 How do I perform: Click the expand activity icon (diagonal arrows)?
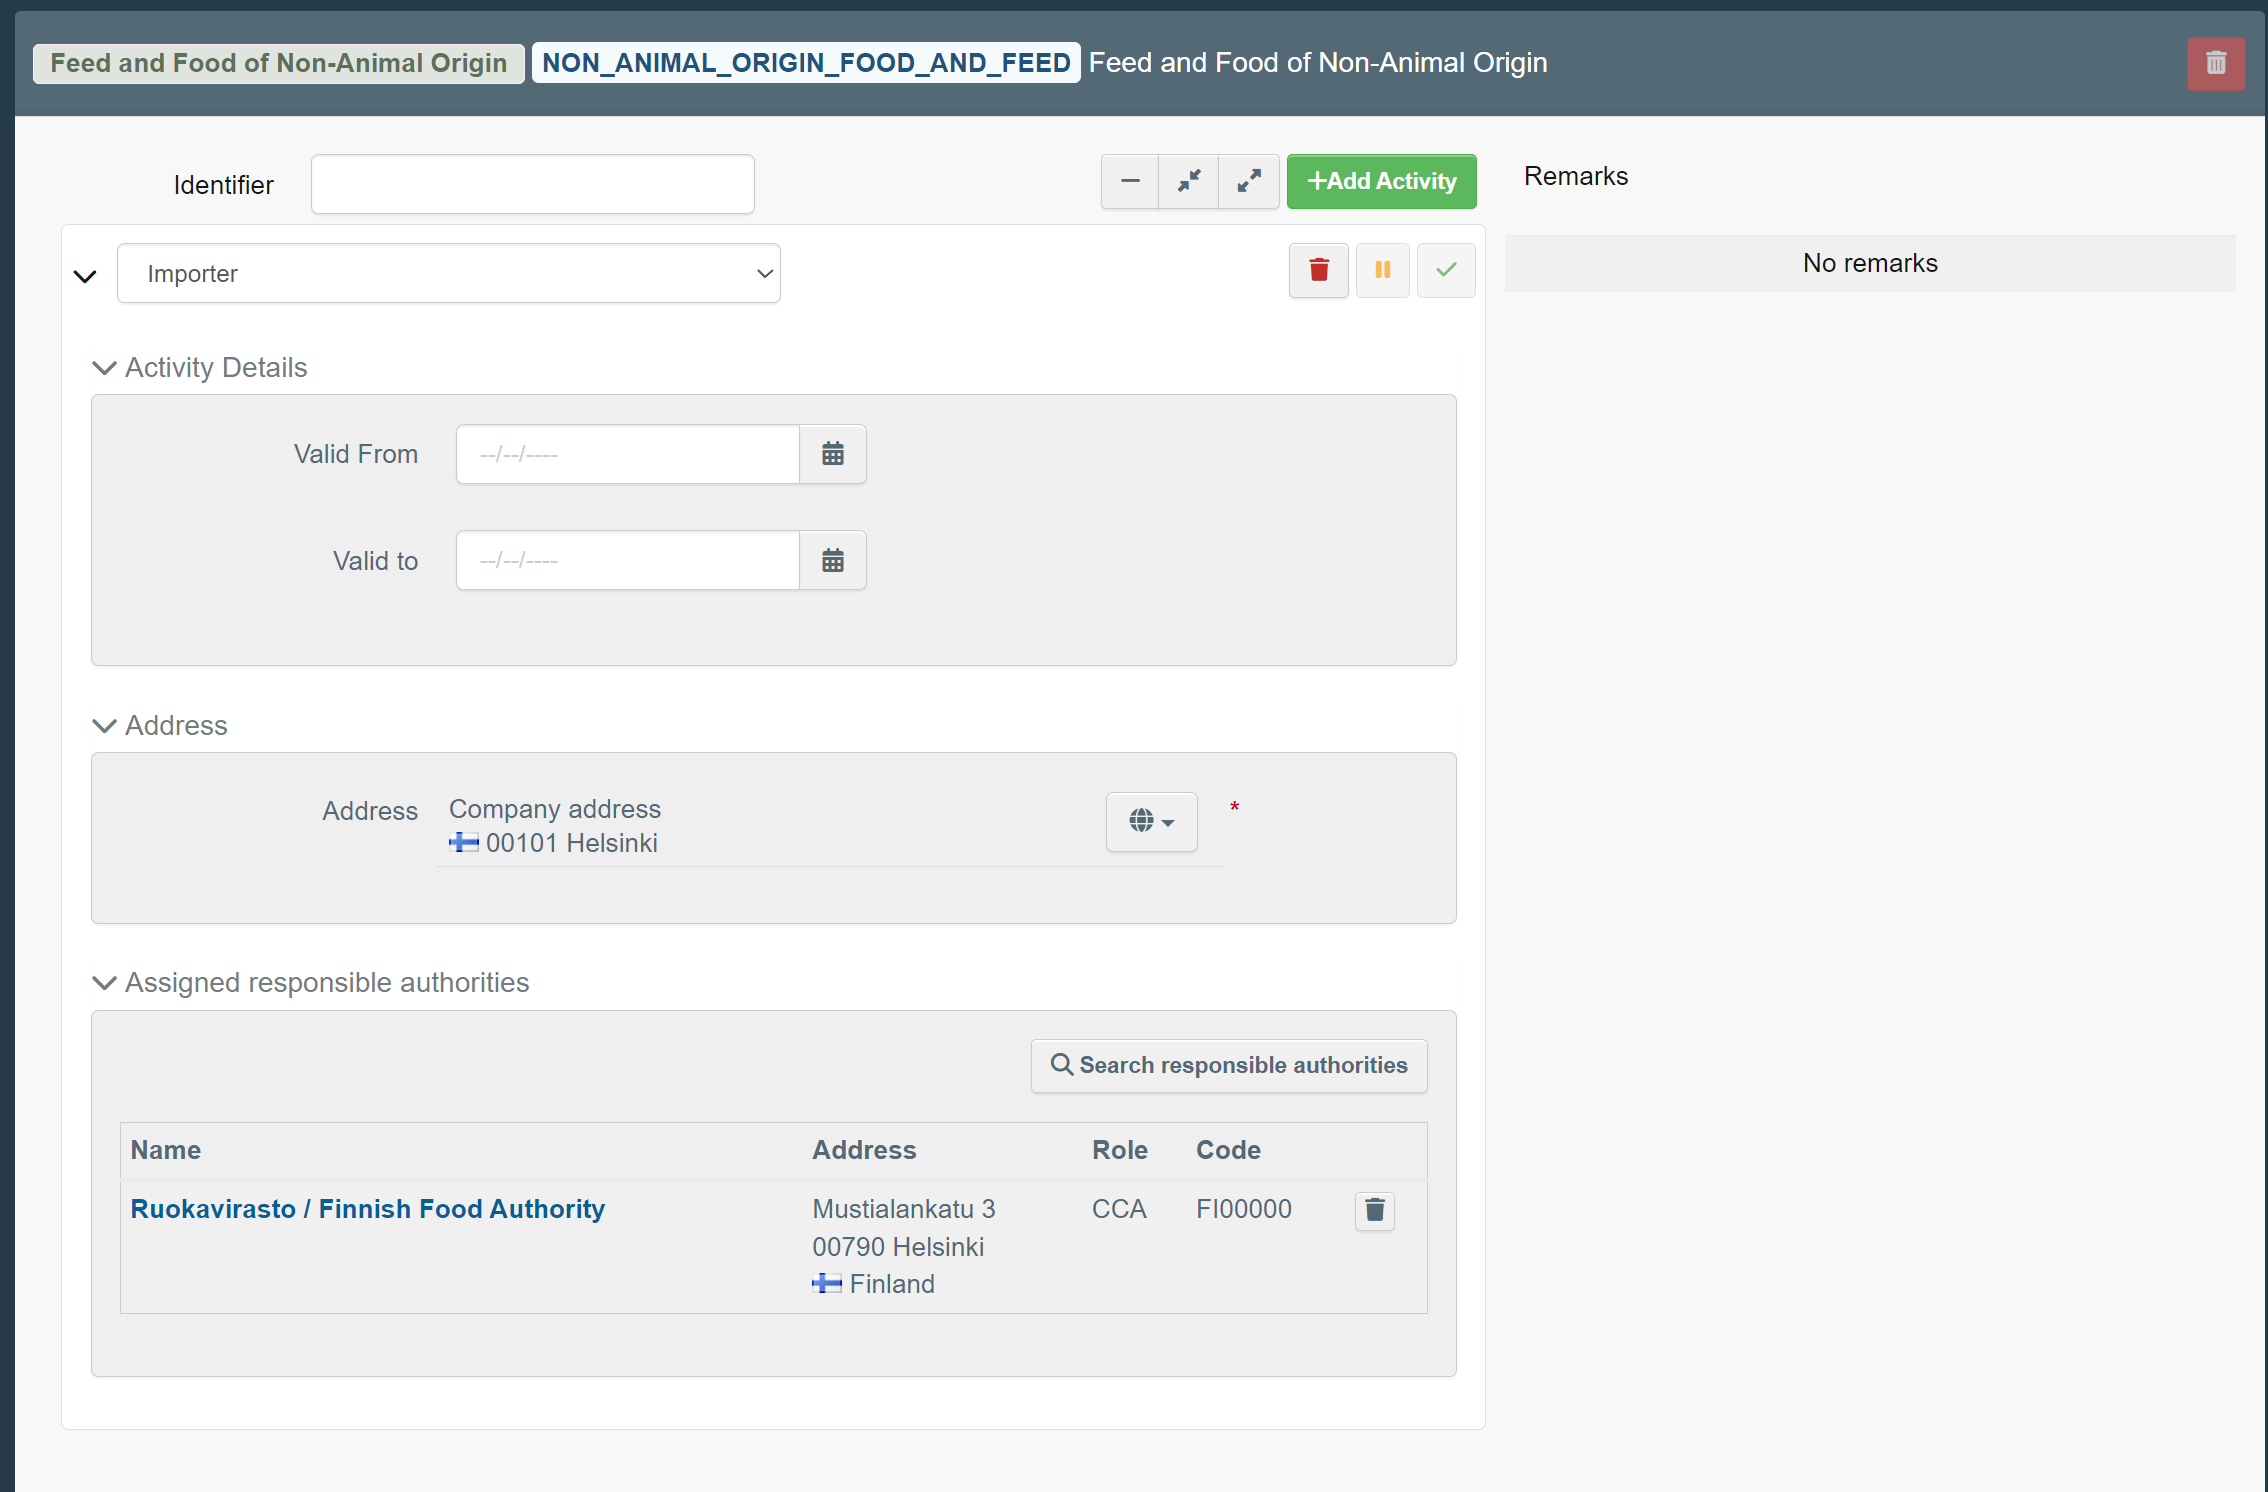click(1251, 180)
